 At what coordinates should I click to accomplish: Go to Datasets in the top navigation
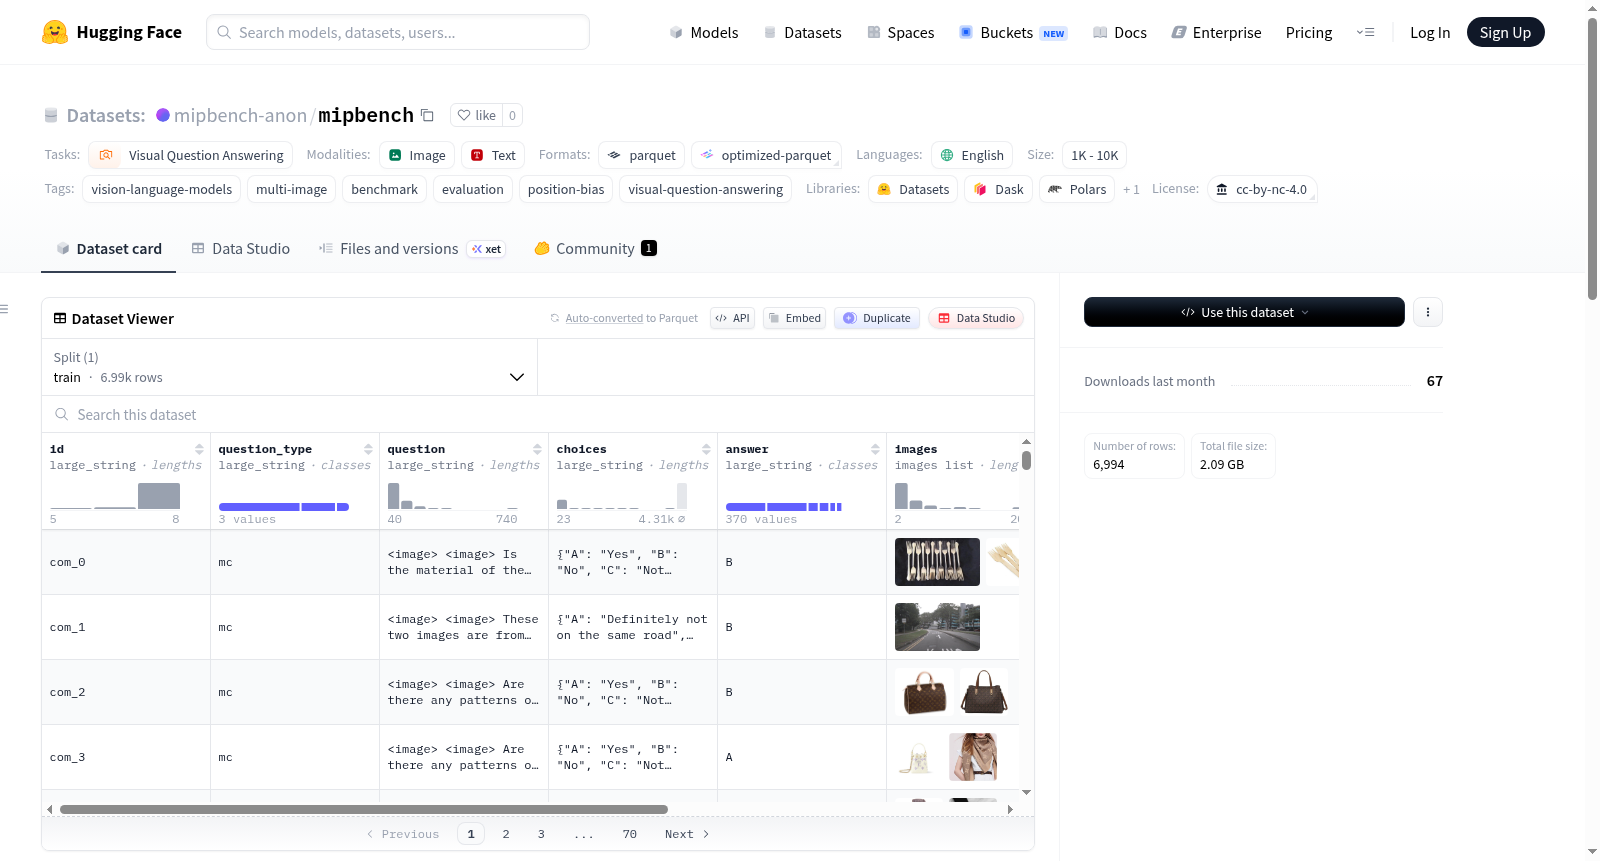coord(803,33)
